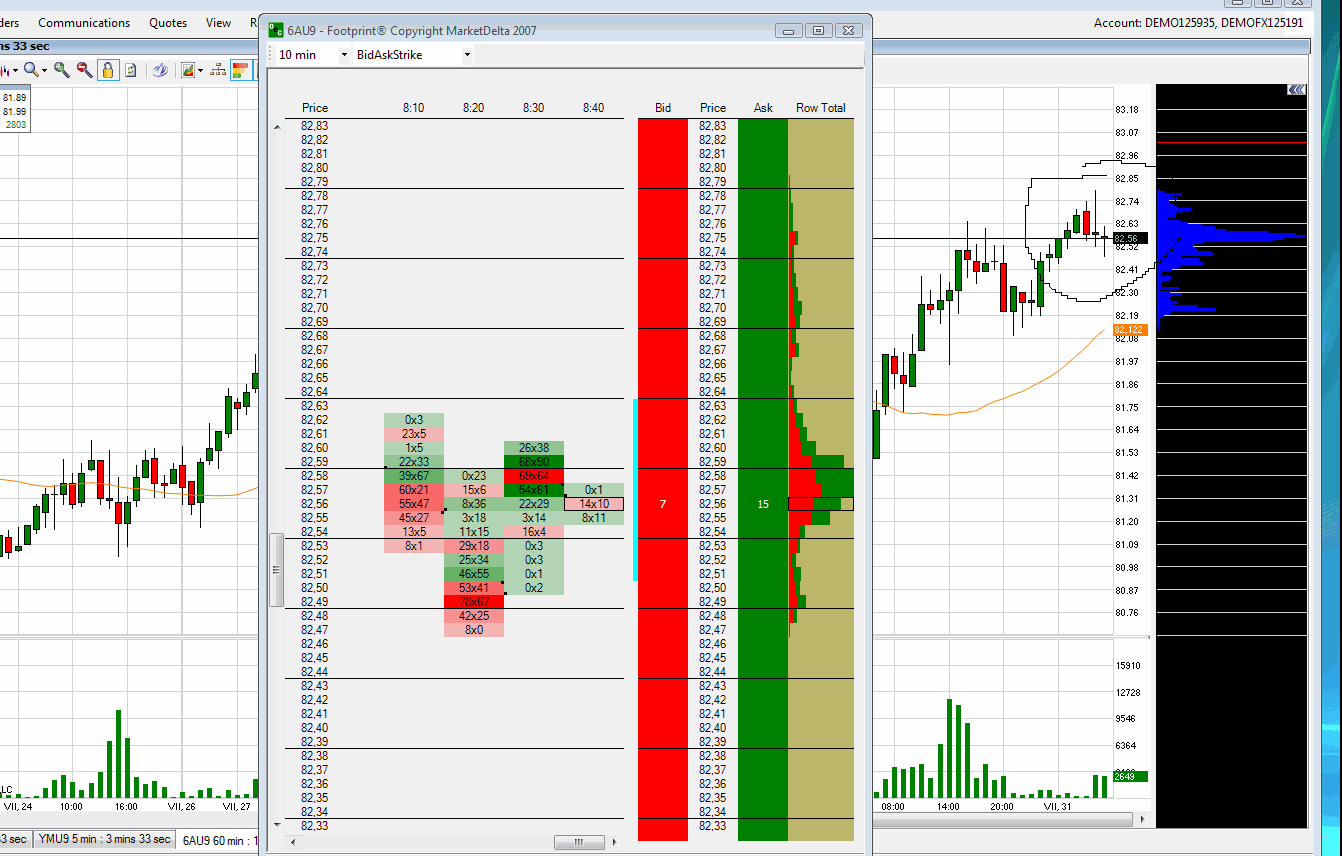Click the 15910 volume axis label
Viewport: 1342px width, 856px height.
1127,665
